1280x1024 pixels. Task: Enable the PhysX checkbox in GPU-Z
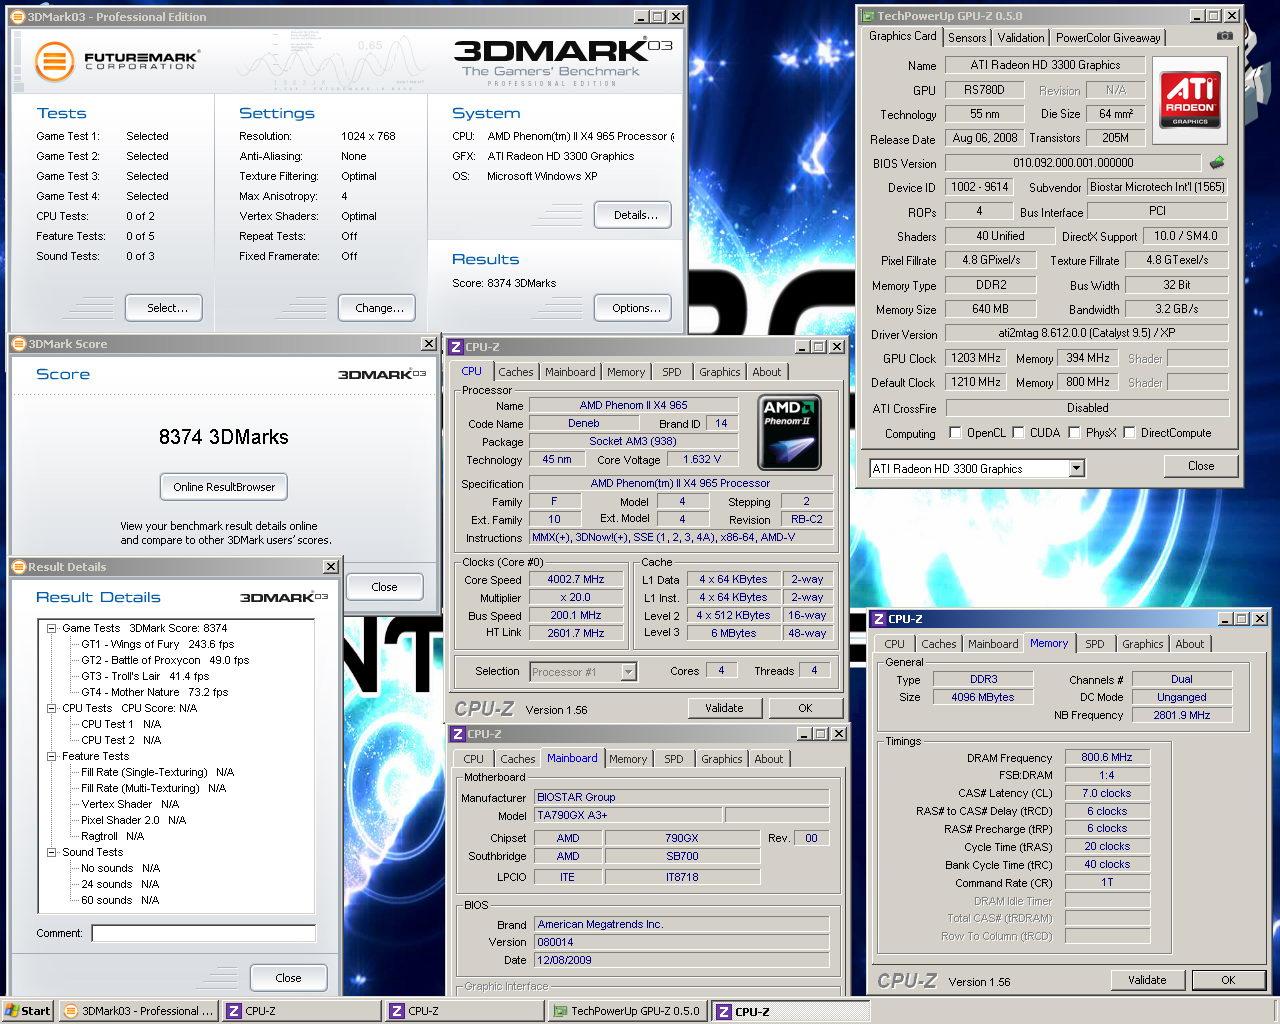click(1074, 433)
